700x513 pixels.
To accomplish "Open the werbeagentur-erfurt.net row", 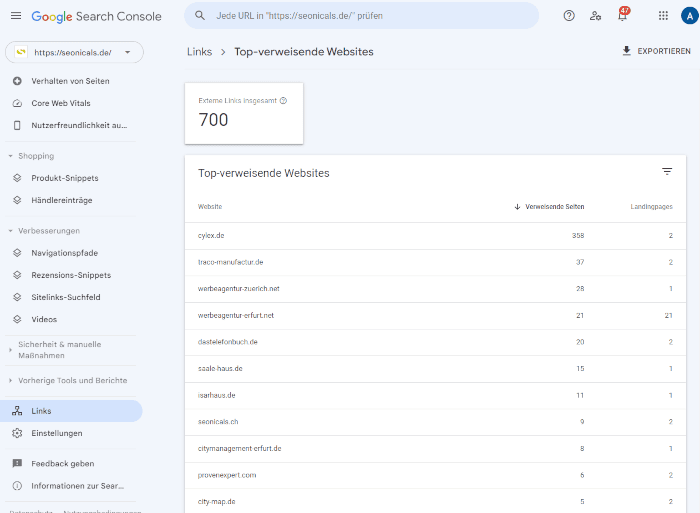I will (435, 316).
